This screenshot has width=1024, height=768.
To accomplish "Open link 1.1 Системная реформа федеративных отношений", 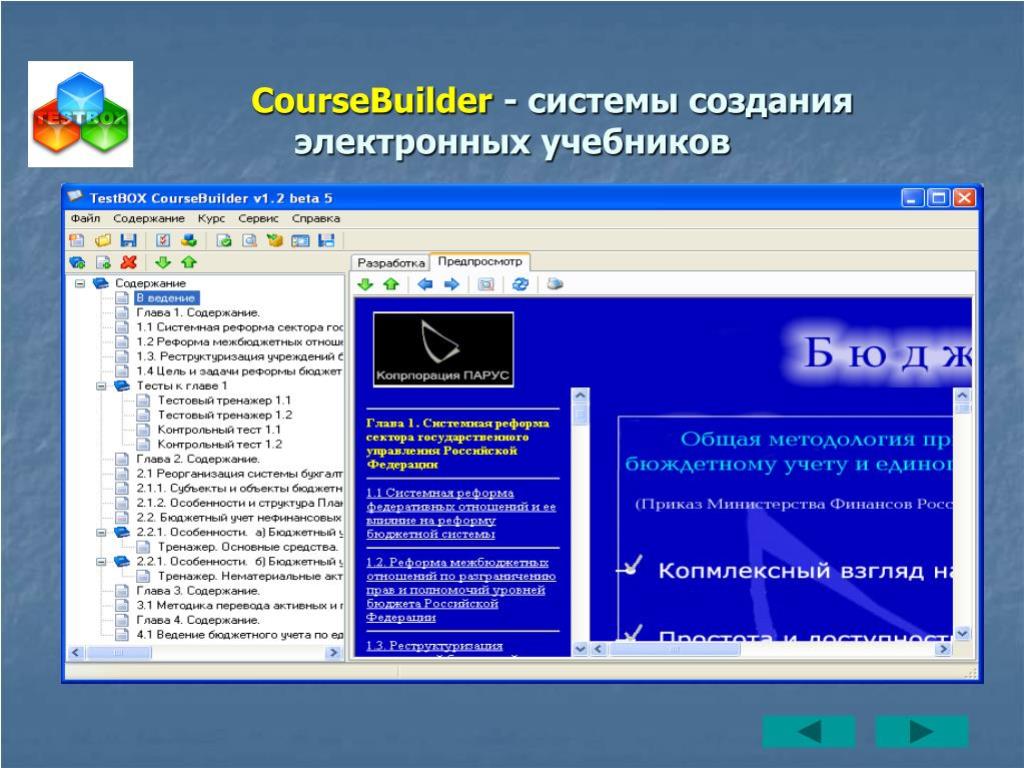I will (460, 513).
